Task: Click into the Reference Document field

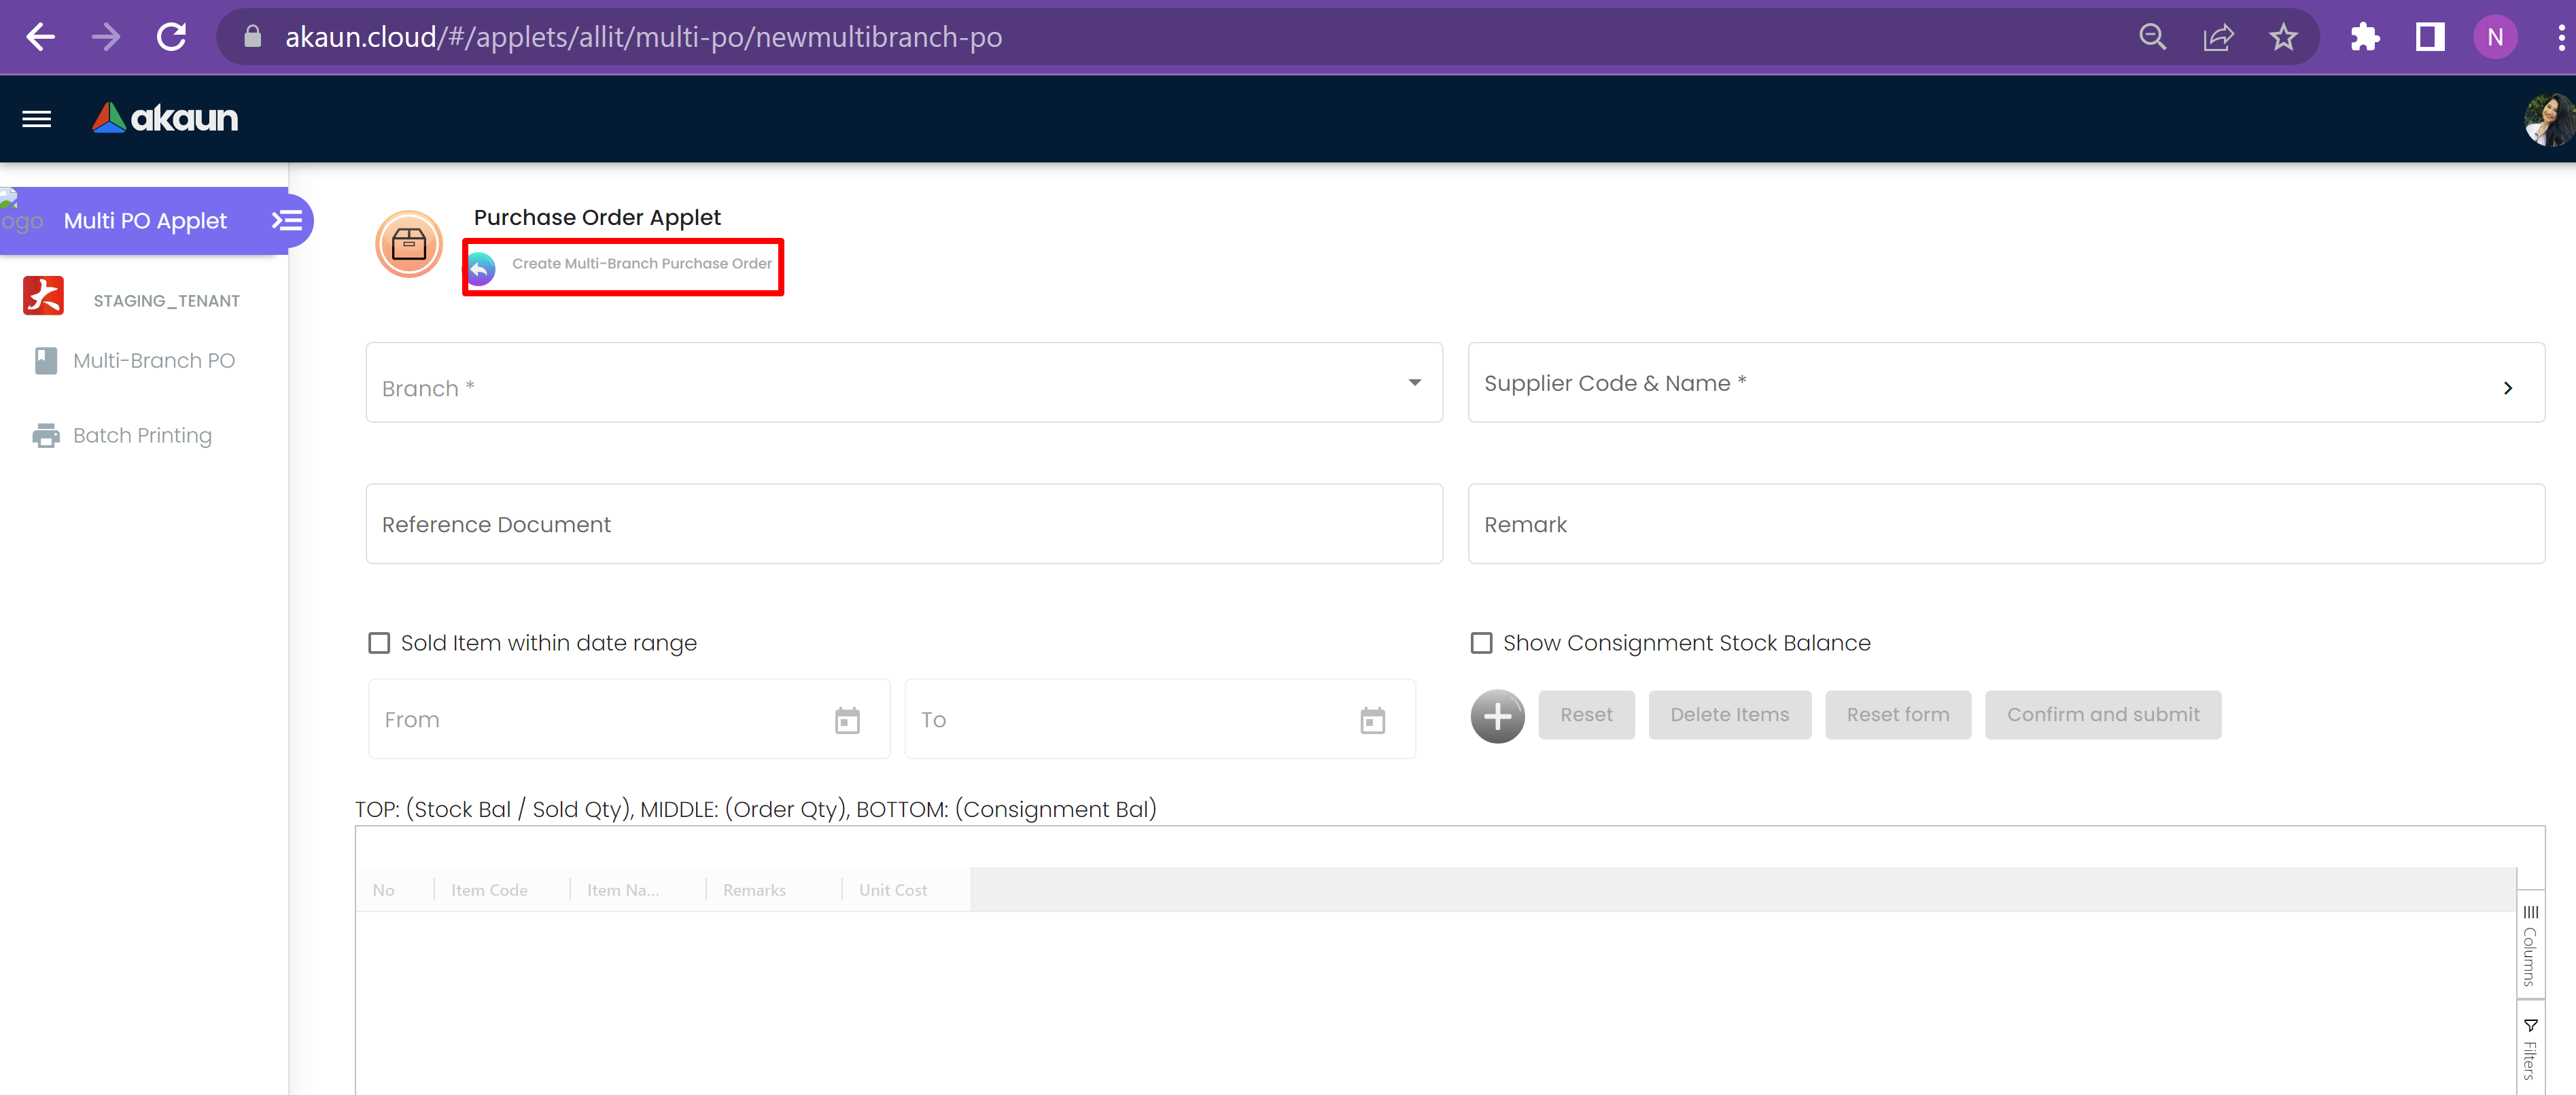Action: (x=903, y=524)
